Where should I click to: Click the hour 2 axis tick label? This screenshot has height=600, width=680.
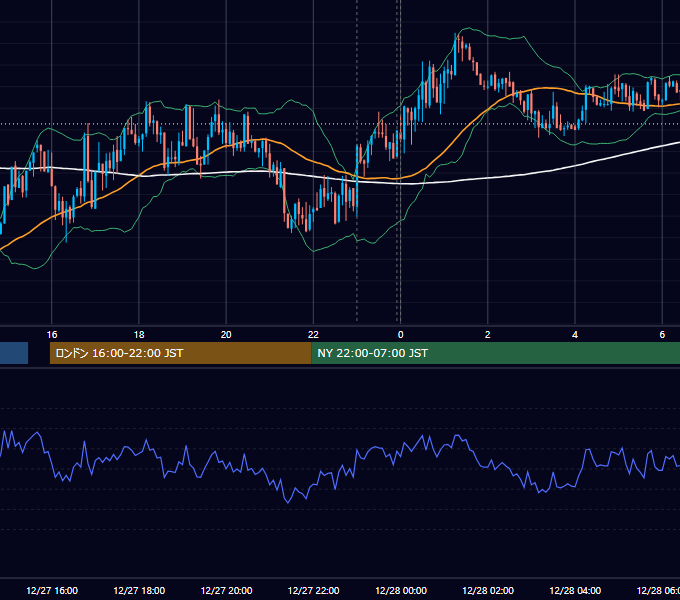click(x=487, y=334)
